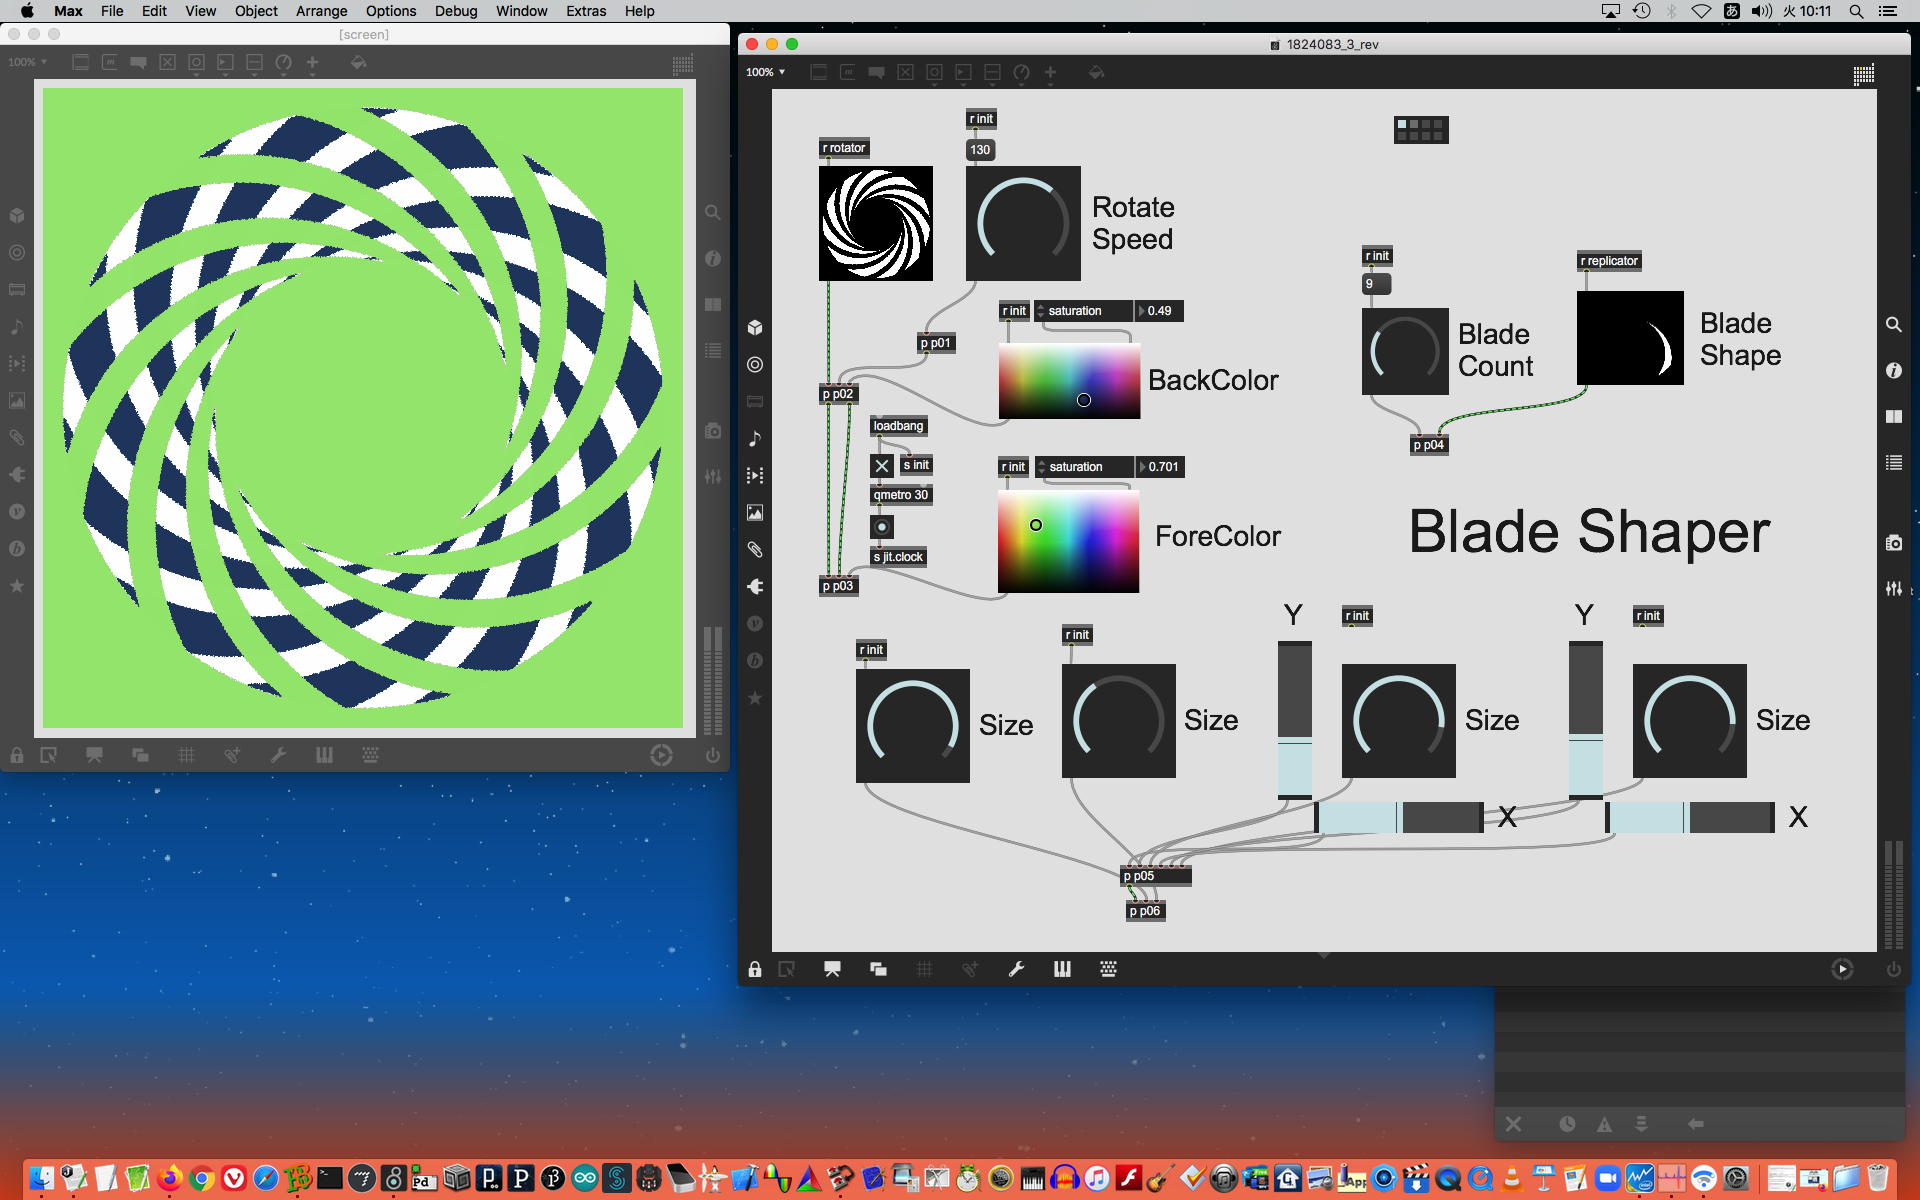Screen dimensions: 1920x1200
Task: Click the loadbang object
Action: click(898, 426)
